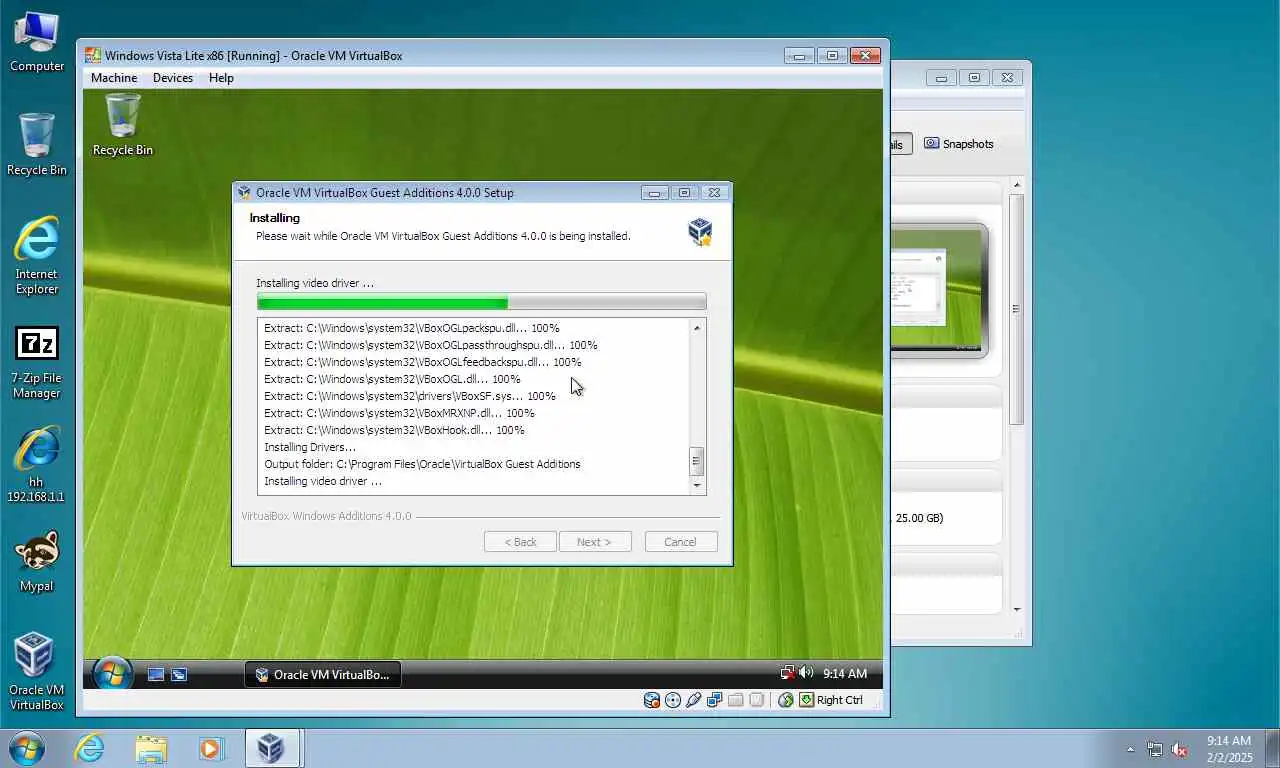Select Oracle VM VirtualBox desktop shortcut
This screenshot has width=1280, height=768.
37,672
